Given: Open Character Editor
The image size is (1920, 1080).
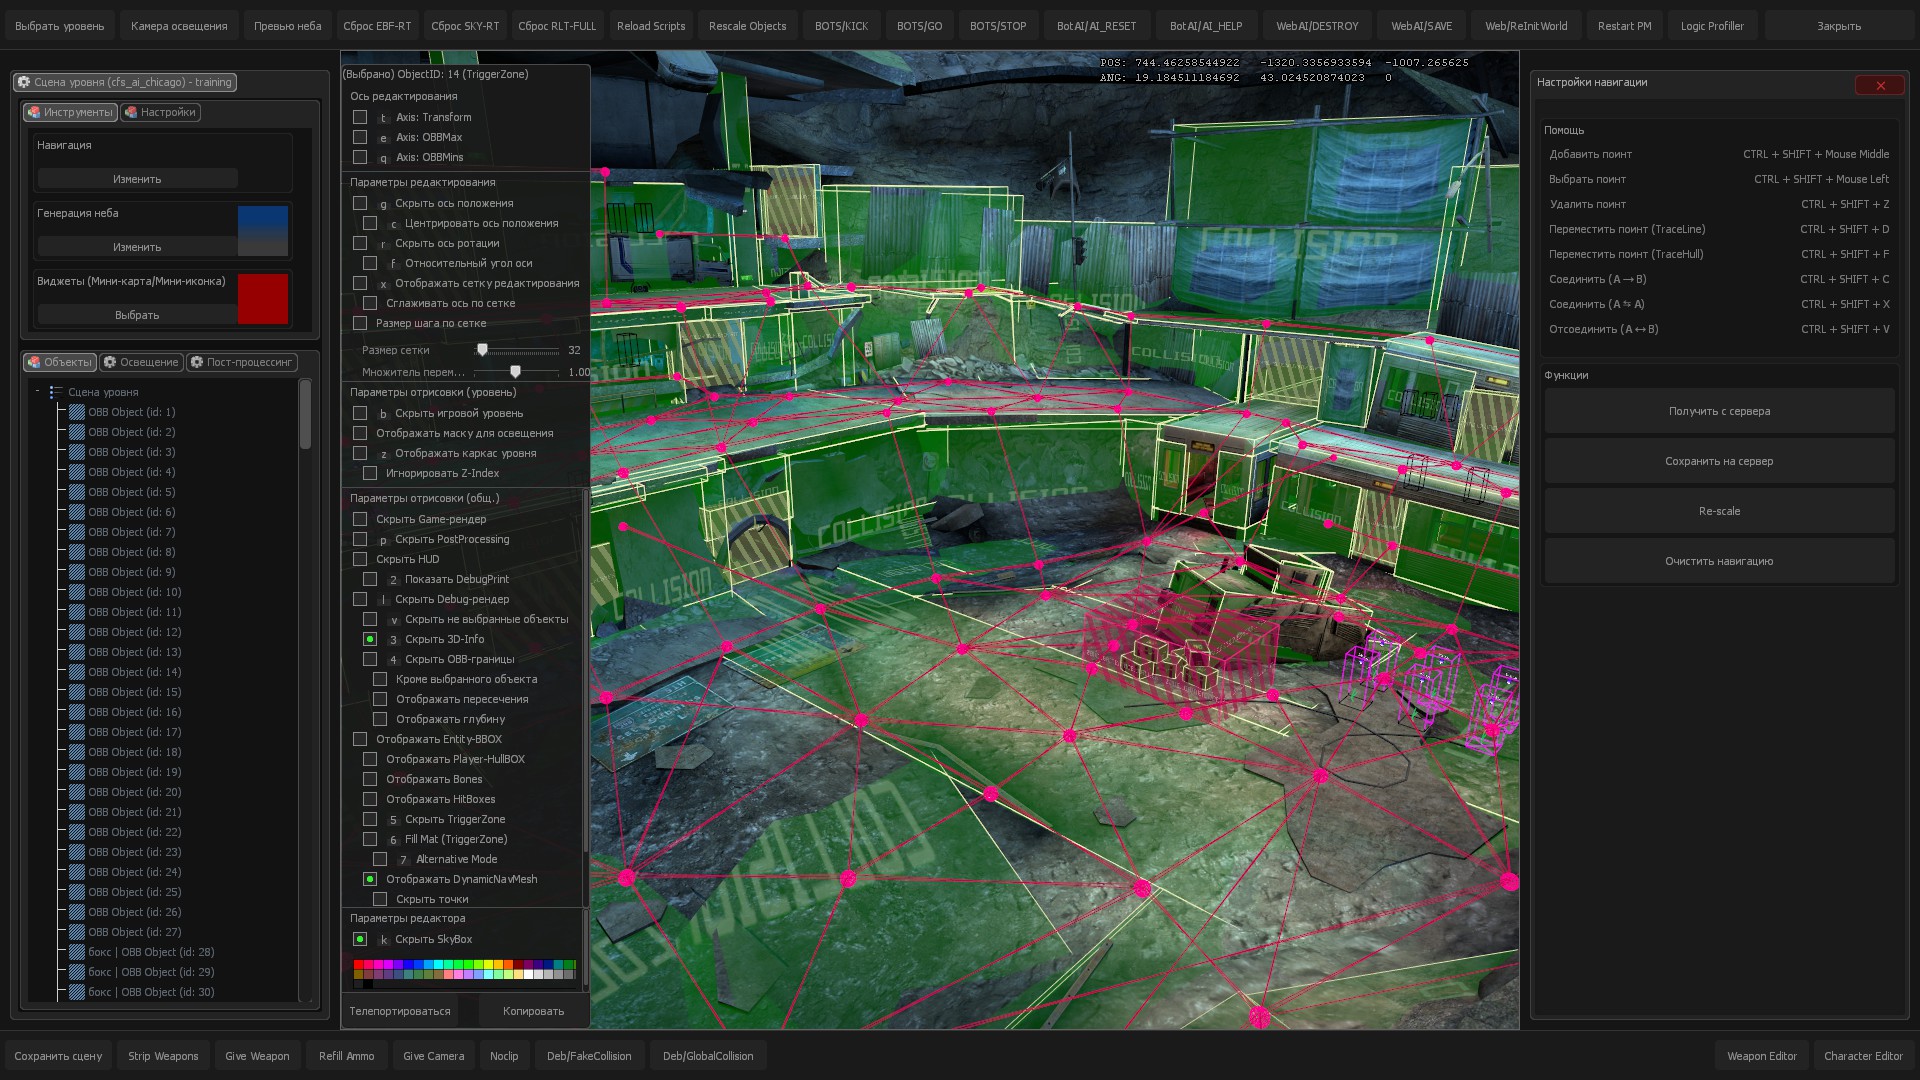Looking at the screenshot, I should (x=1863, y=1056).
